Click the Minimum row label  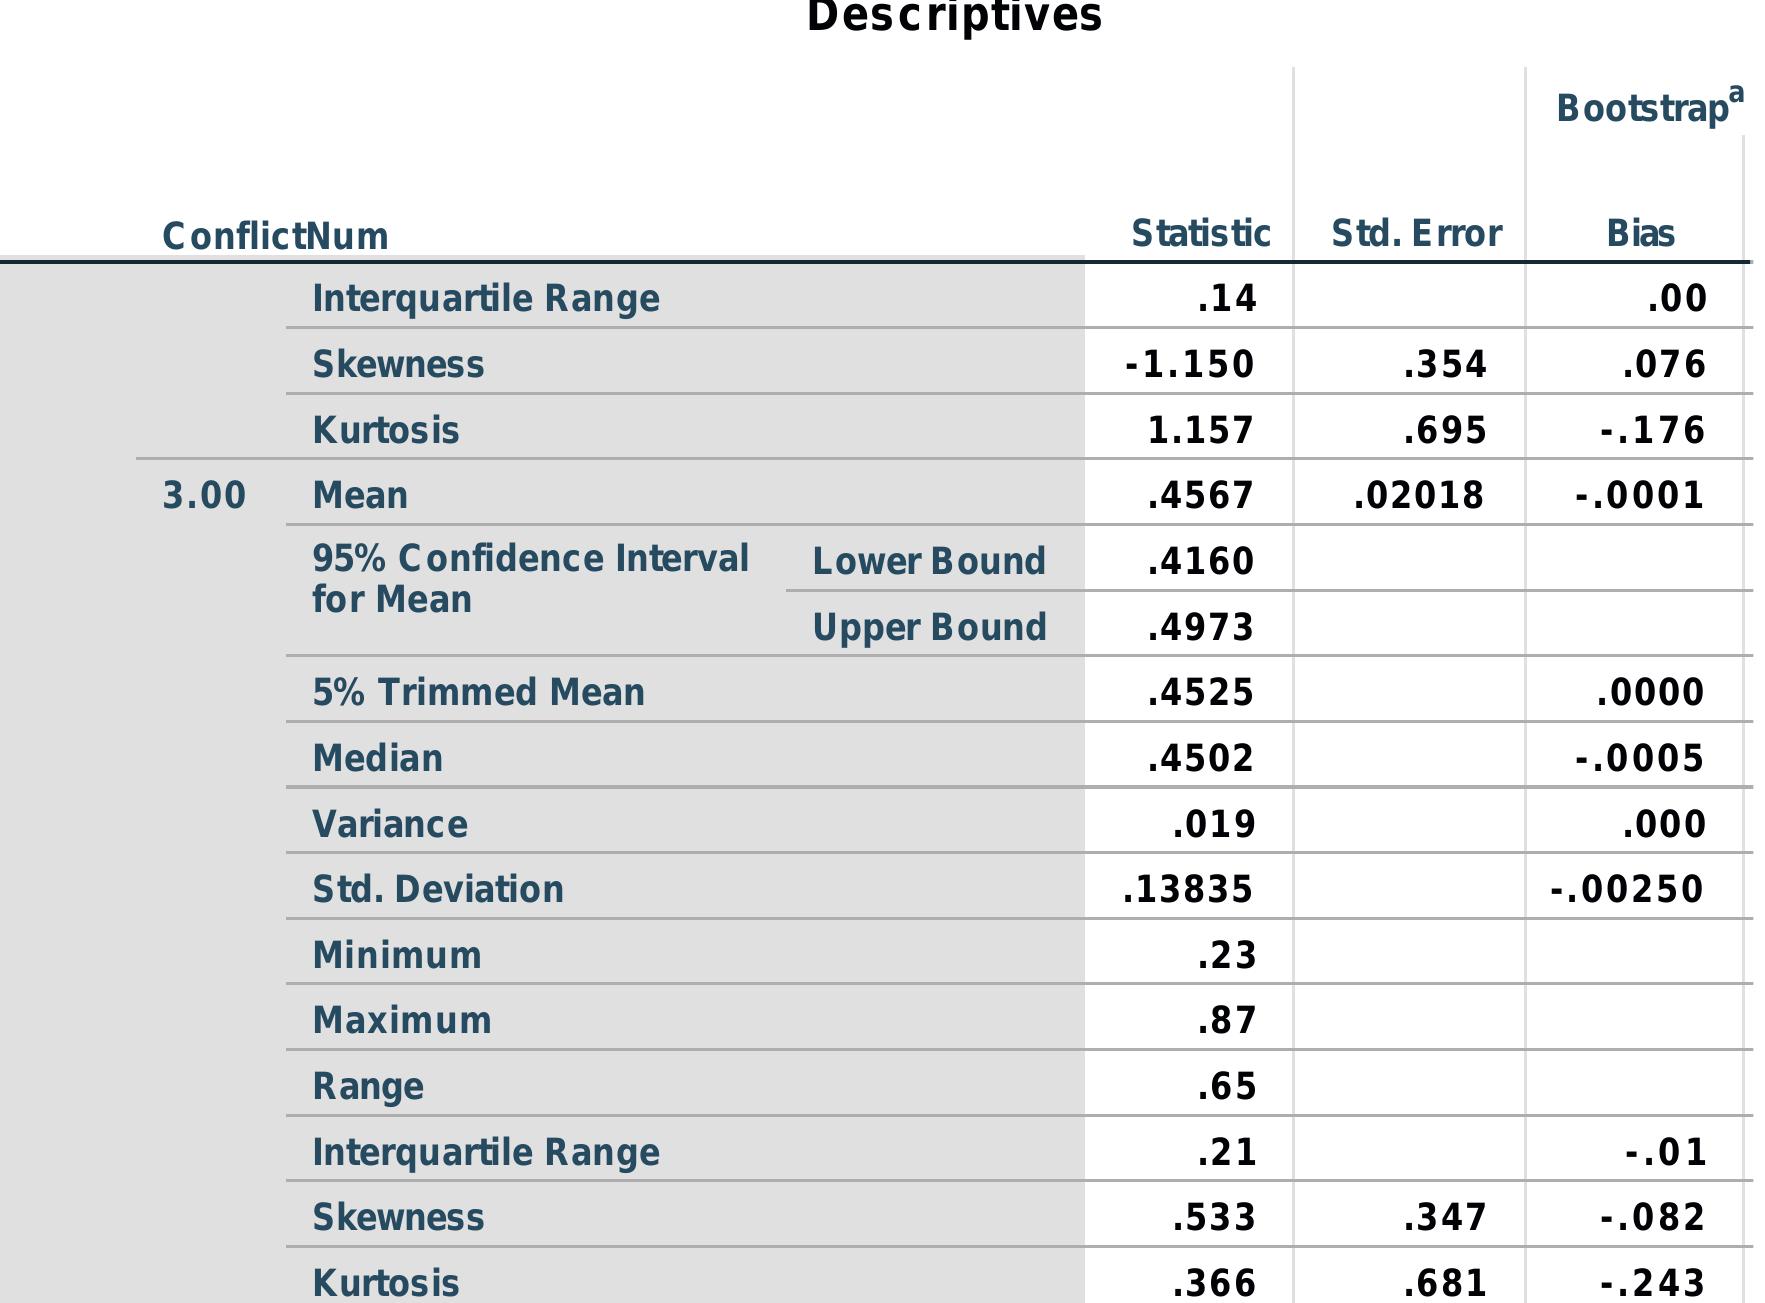pyautogui.click(x=396, y=955)
